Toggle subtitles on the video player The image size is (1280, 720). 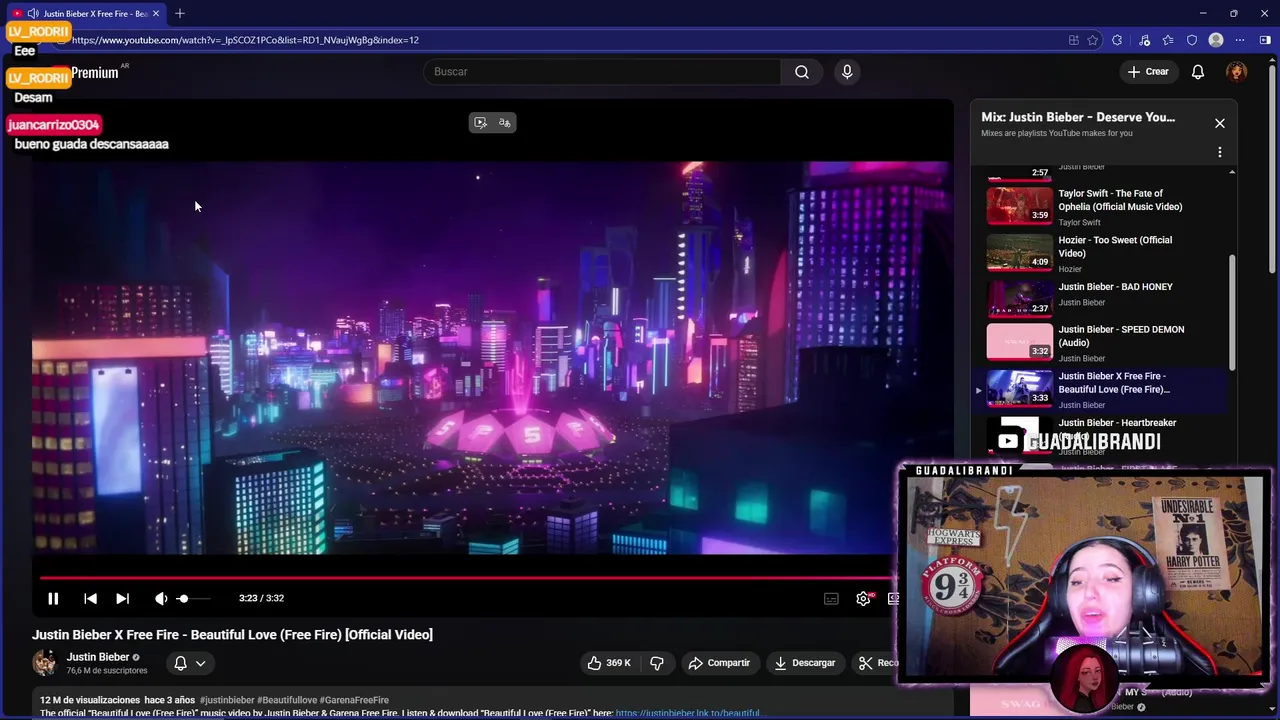831,598
